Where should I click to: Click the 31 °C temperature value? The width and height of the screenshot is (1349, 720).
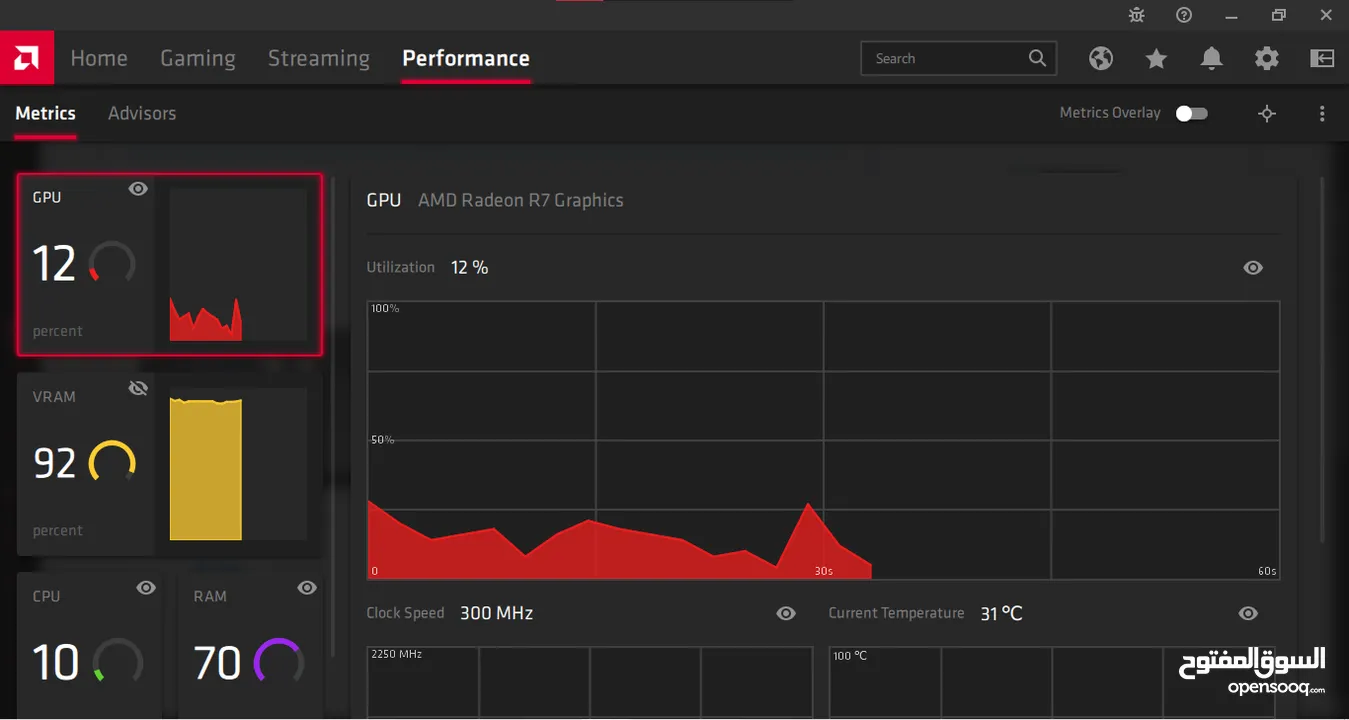pyautogui.click(x=1001, y=613)
